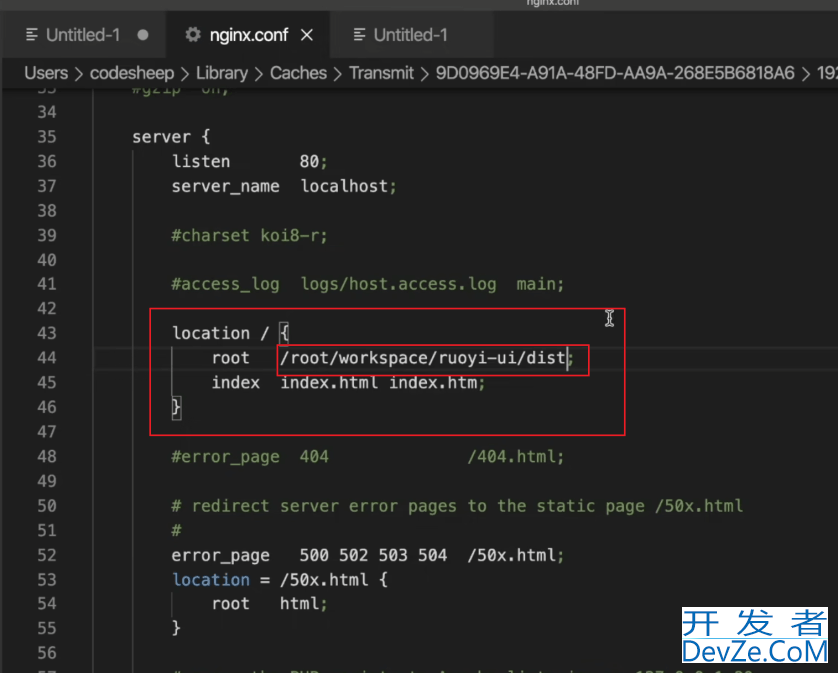Click the '#charset koi8-r;' comment

[x=249, y=235]
